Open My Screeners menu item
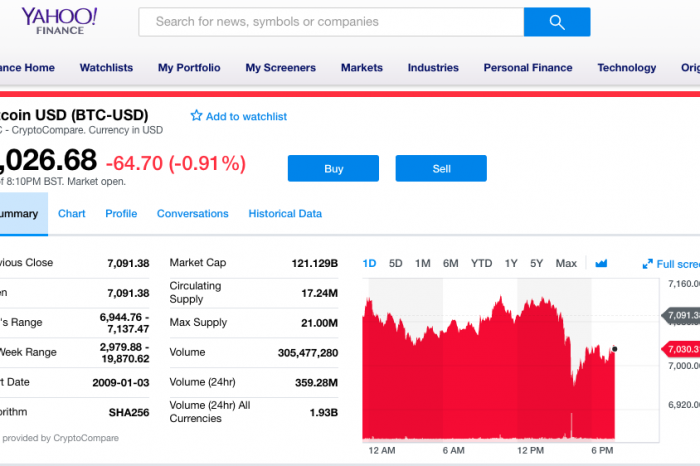Screen dimensions: 700x466 pos(280,67)
